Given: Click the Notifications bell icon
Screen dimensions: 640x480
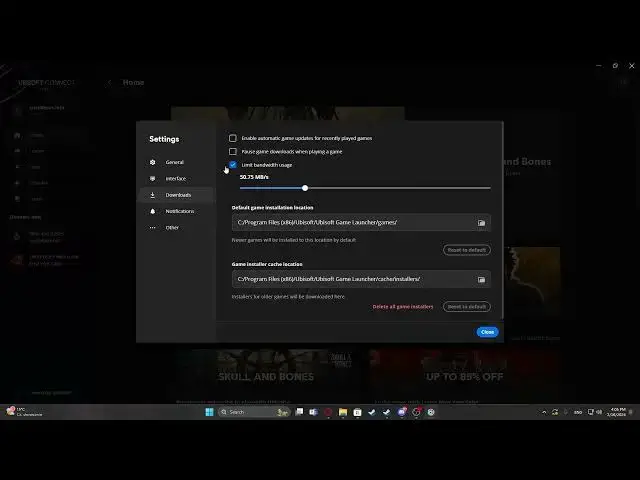Looking at the screenshot, I should click(x=153, y=211).
